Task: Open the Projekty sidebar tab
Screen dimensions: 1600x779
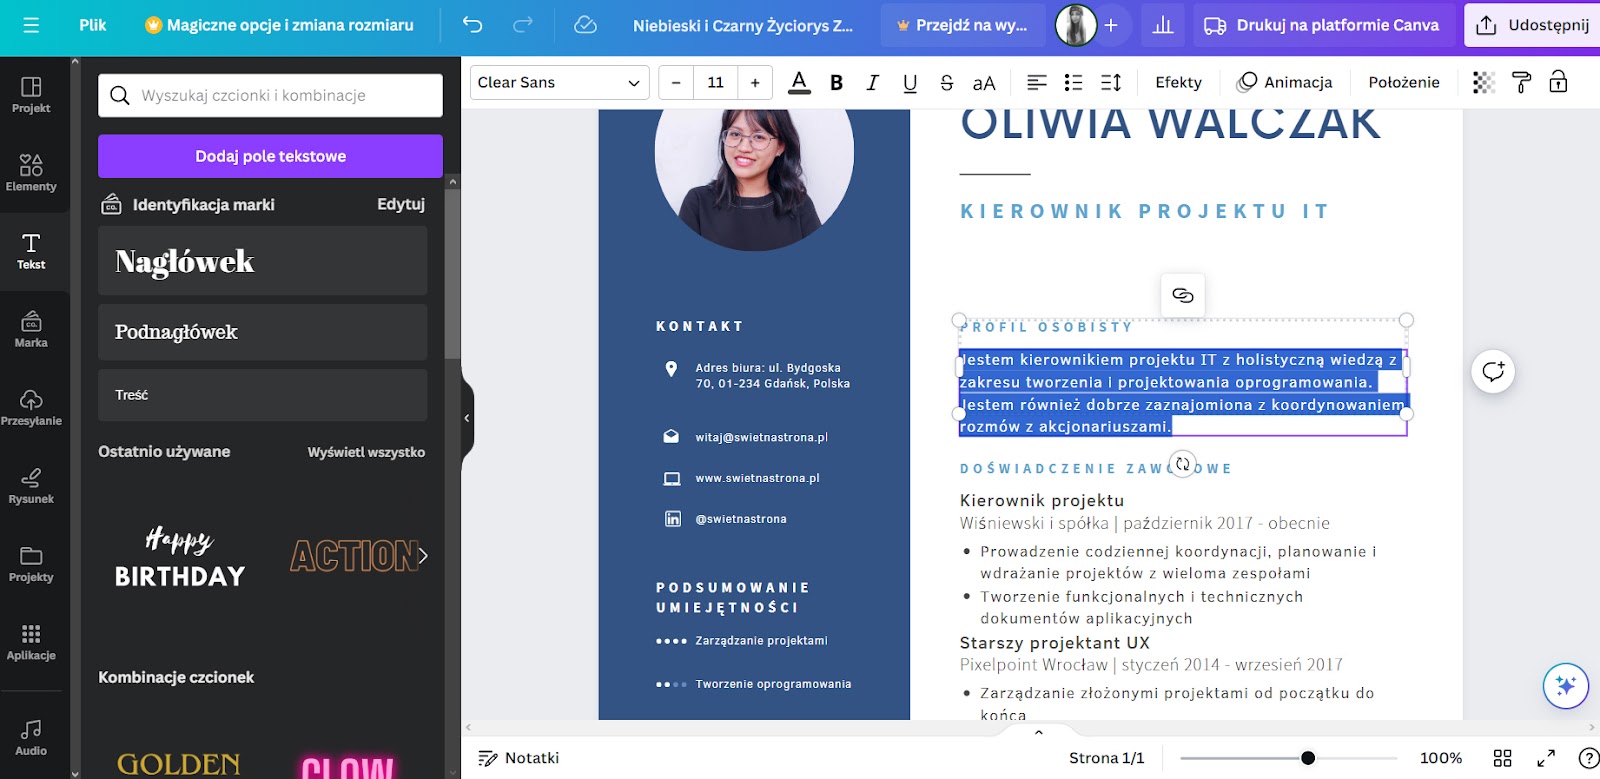Action: [x=31, y=564]
